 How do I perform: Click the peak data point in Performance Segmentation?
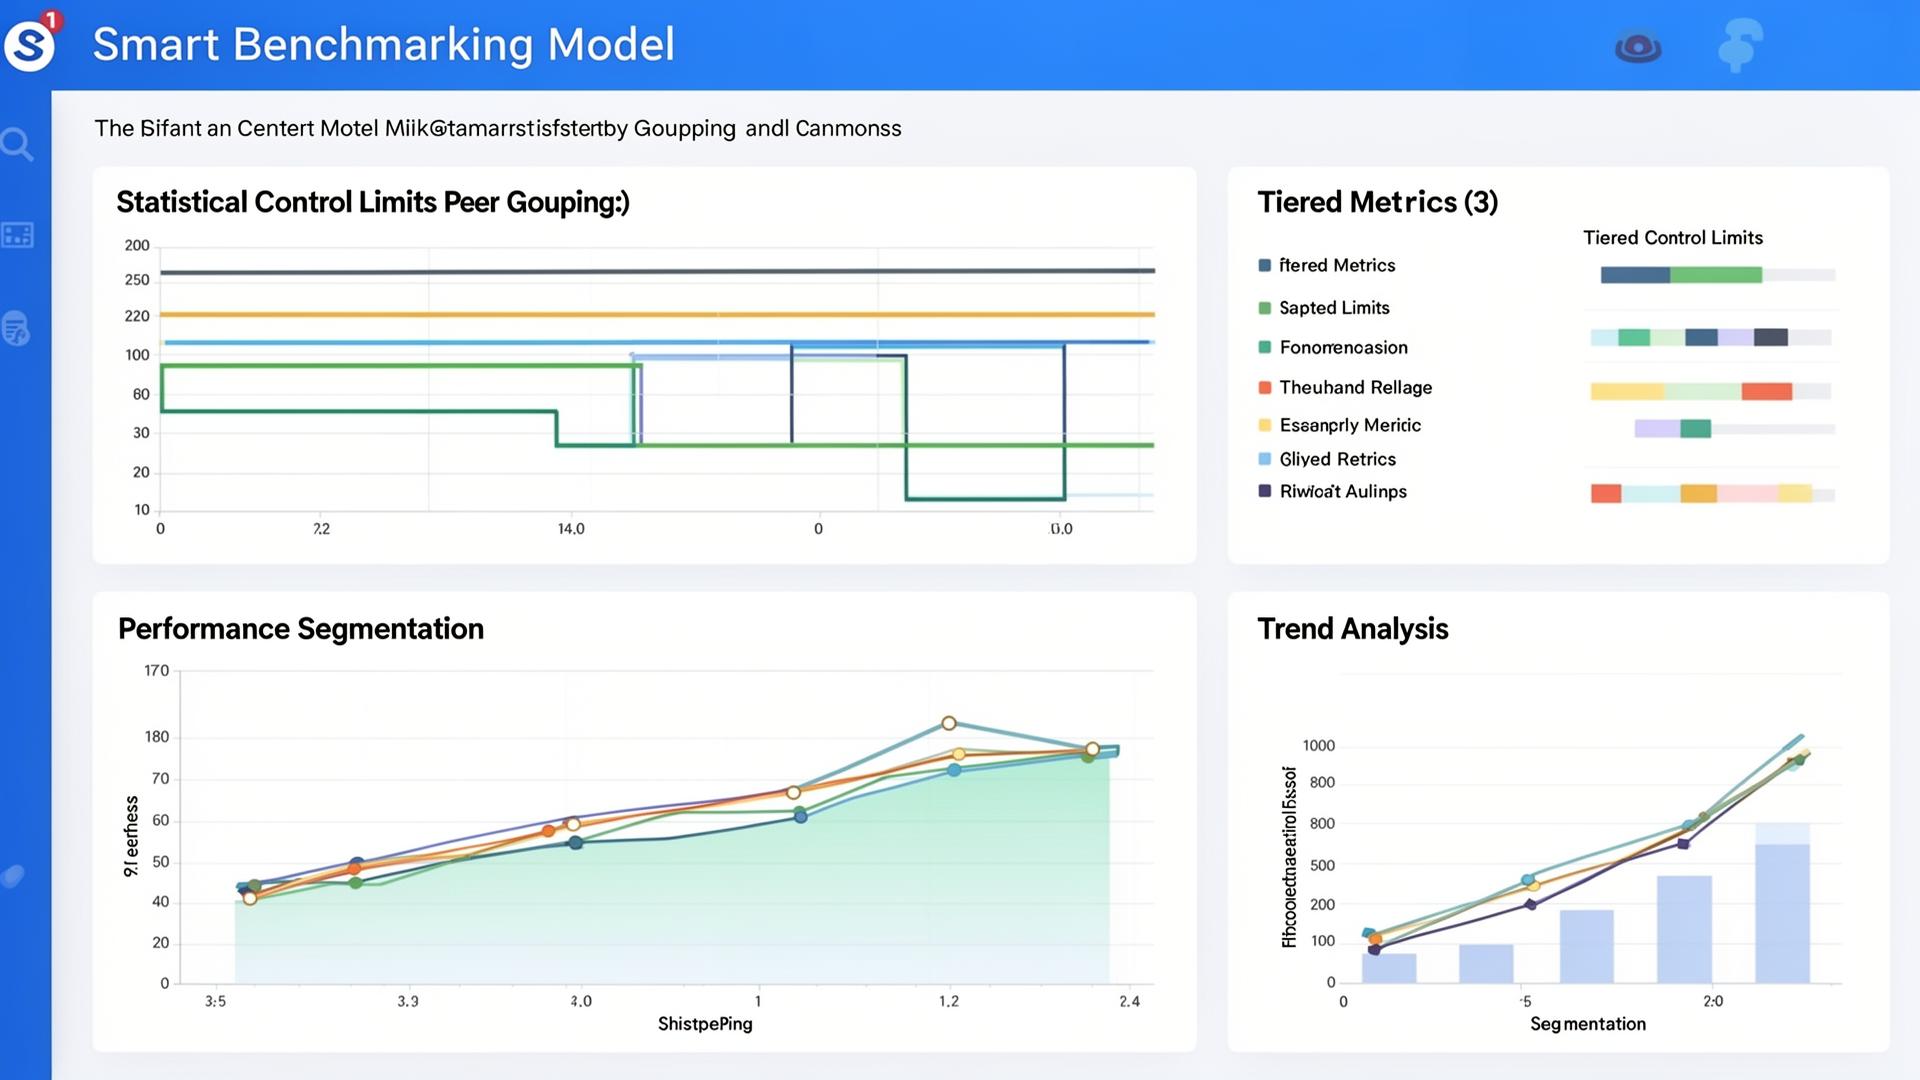949,723
